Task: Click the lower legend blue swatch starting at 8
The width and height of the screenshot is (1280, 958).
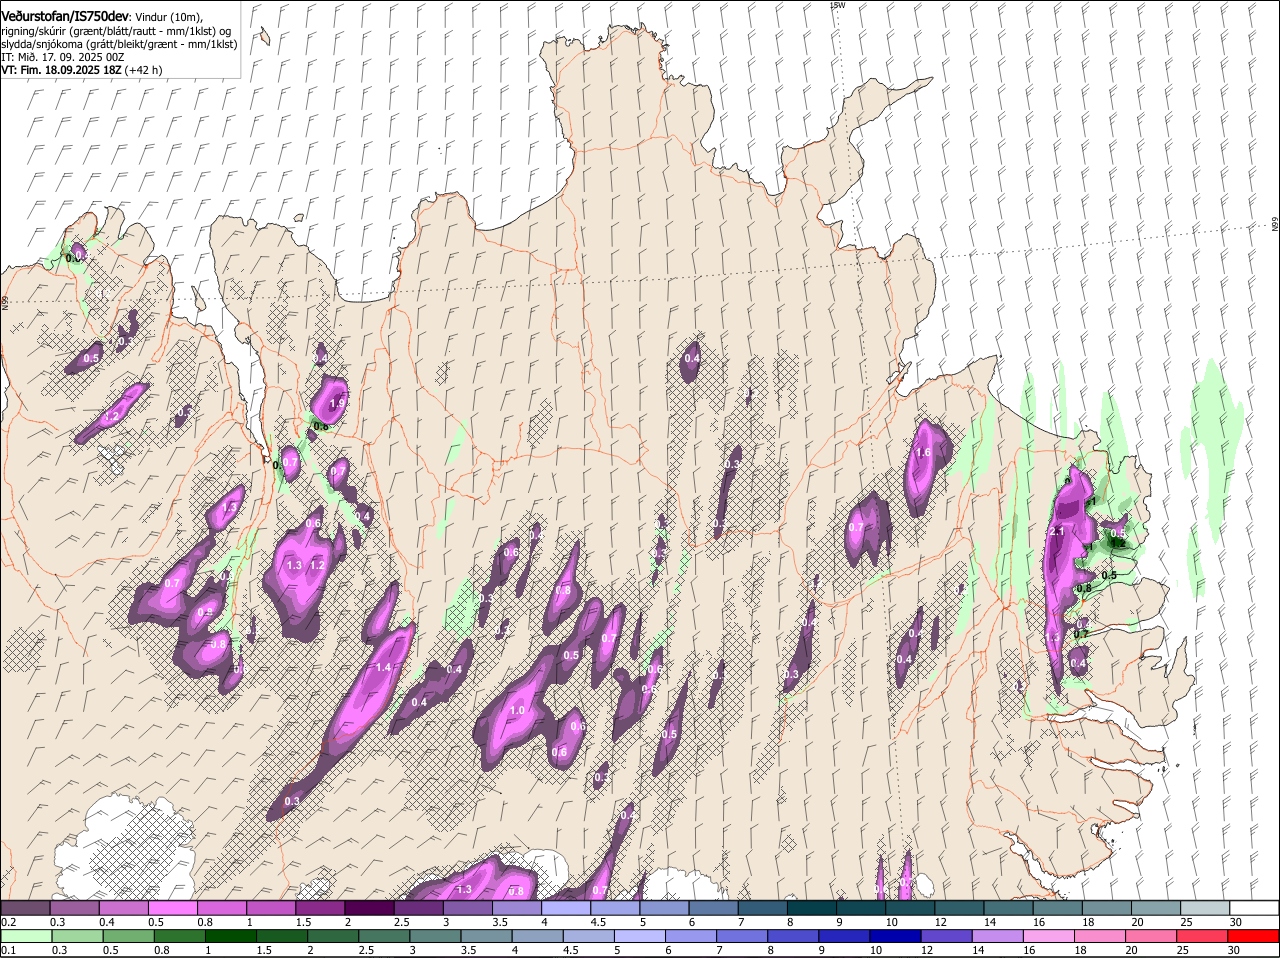Action: (793, 937)
